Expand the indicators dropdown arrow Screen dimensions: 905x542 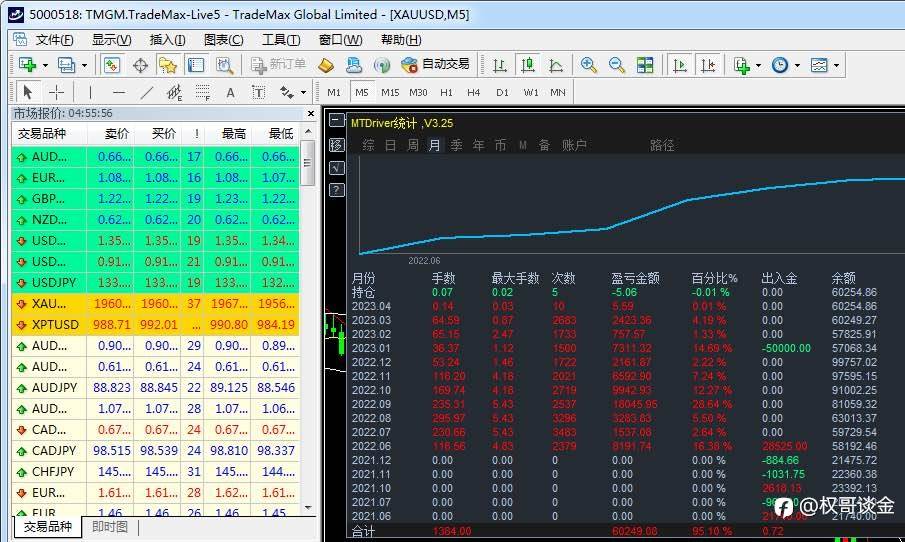[758, 65]
